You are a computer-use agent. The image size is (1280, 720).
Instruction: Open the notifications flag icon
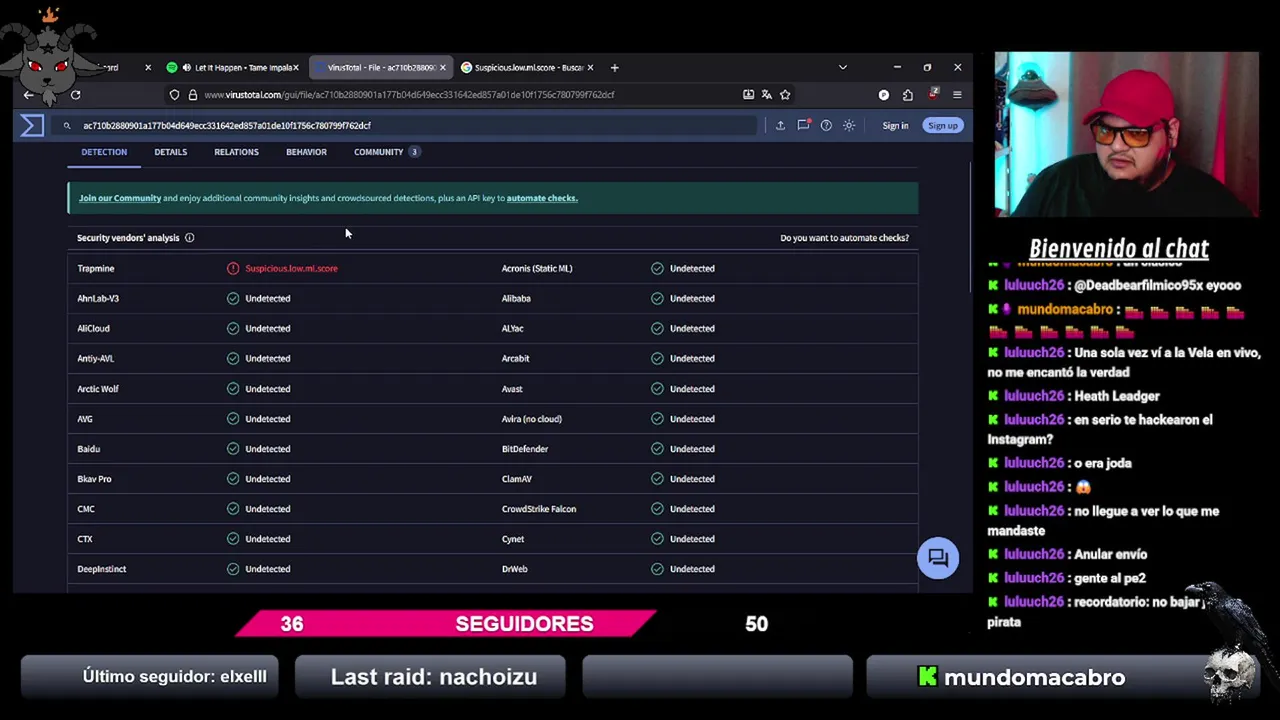(x=803, y=125)
